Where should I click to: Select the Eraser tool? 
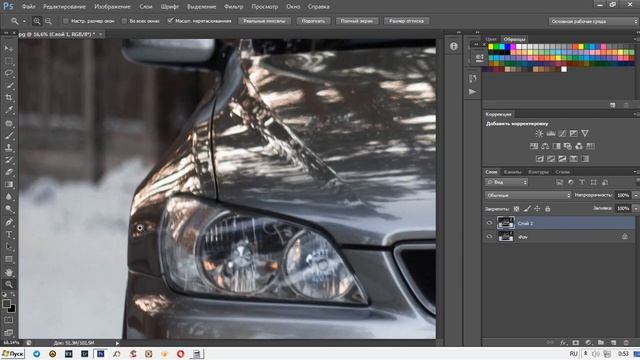pos(9,172)
